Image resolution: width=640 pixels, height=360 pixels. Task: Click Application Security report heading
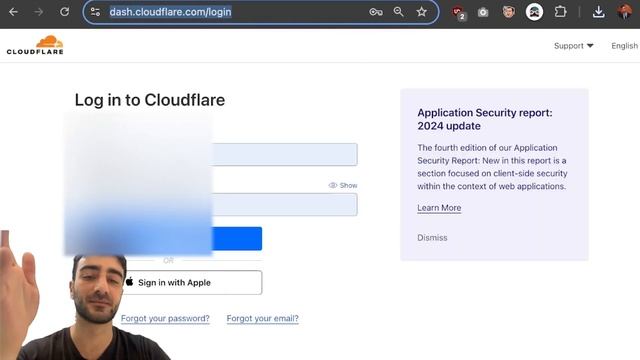[x=485, y=119]
